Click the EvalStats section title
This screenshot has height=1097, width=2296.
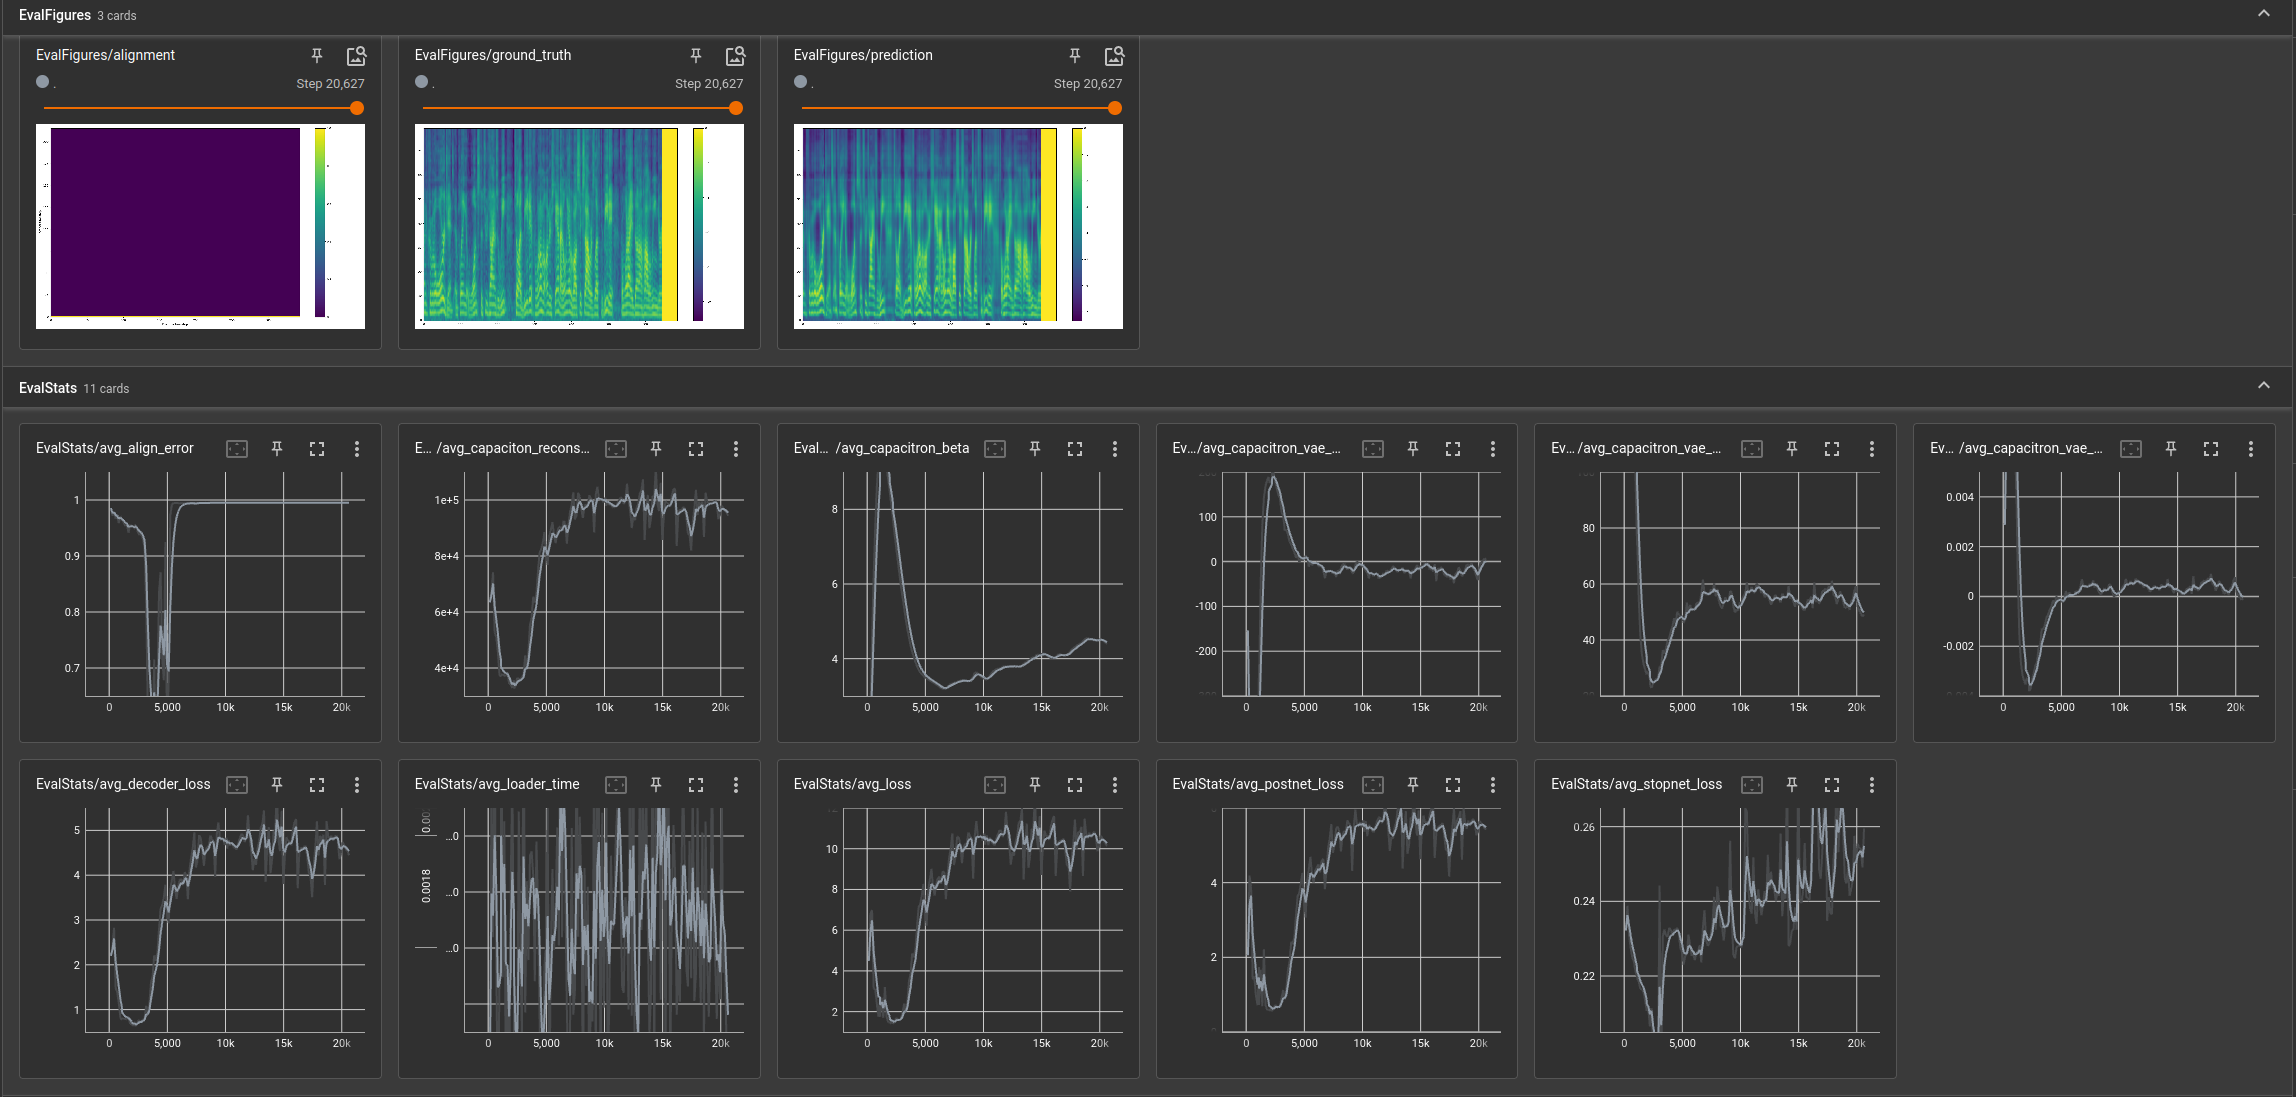[48, 388]
